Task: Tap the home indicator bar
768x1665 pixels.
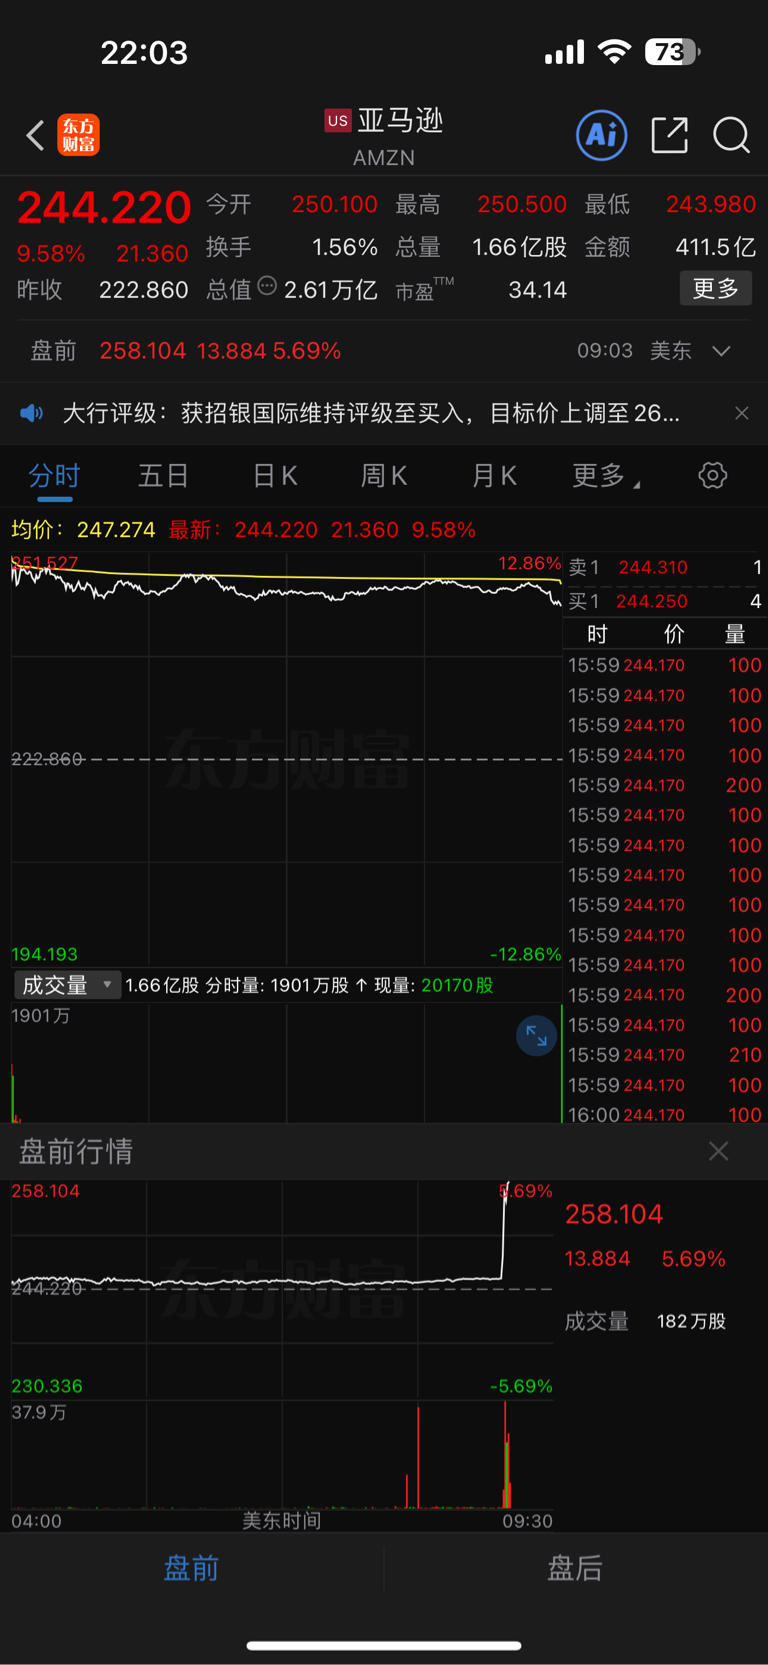Action: [384, 1645]
